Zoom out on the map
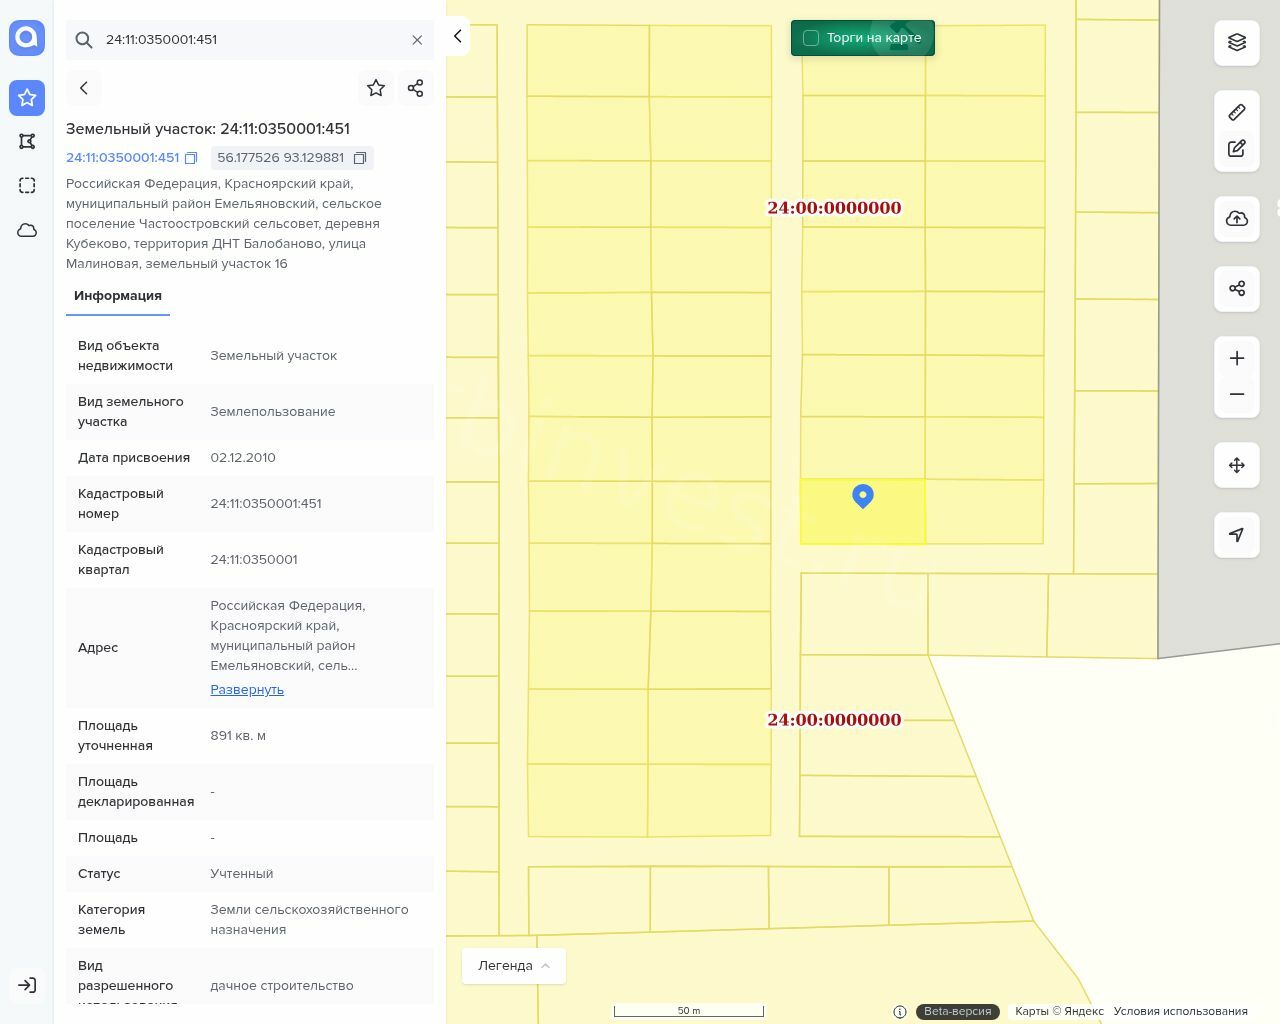This screenshot has width=1280, height=1024. pos(1237,394)
